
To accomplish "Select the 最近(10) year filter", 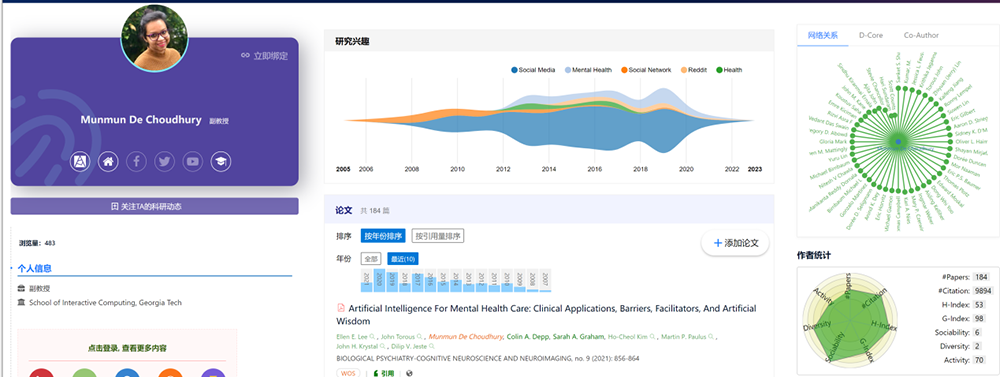I will click(402, 259).
